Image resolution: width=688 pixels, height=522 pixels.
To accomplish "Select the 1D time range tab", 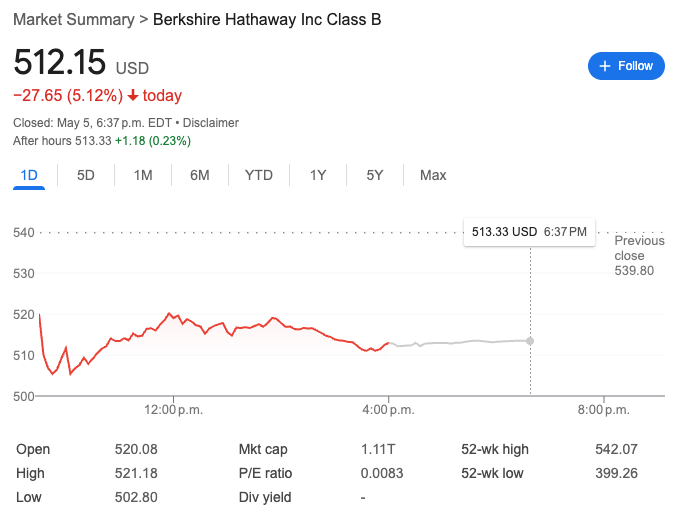I will click(29, 175).
